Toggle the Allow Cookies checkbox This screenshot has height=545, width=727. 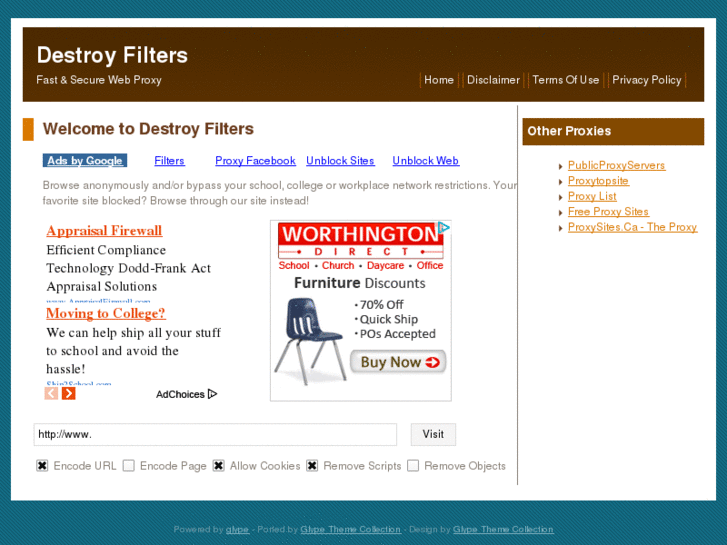219,465
